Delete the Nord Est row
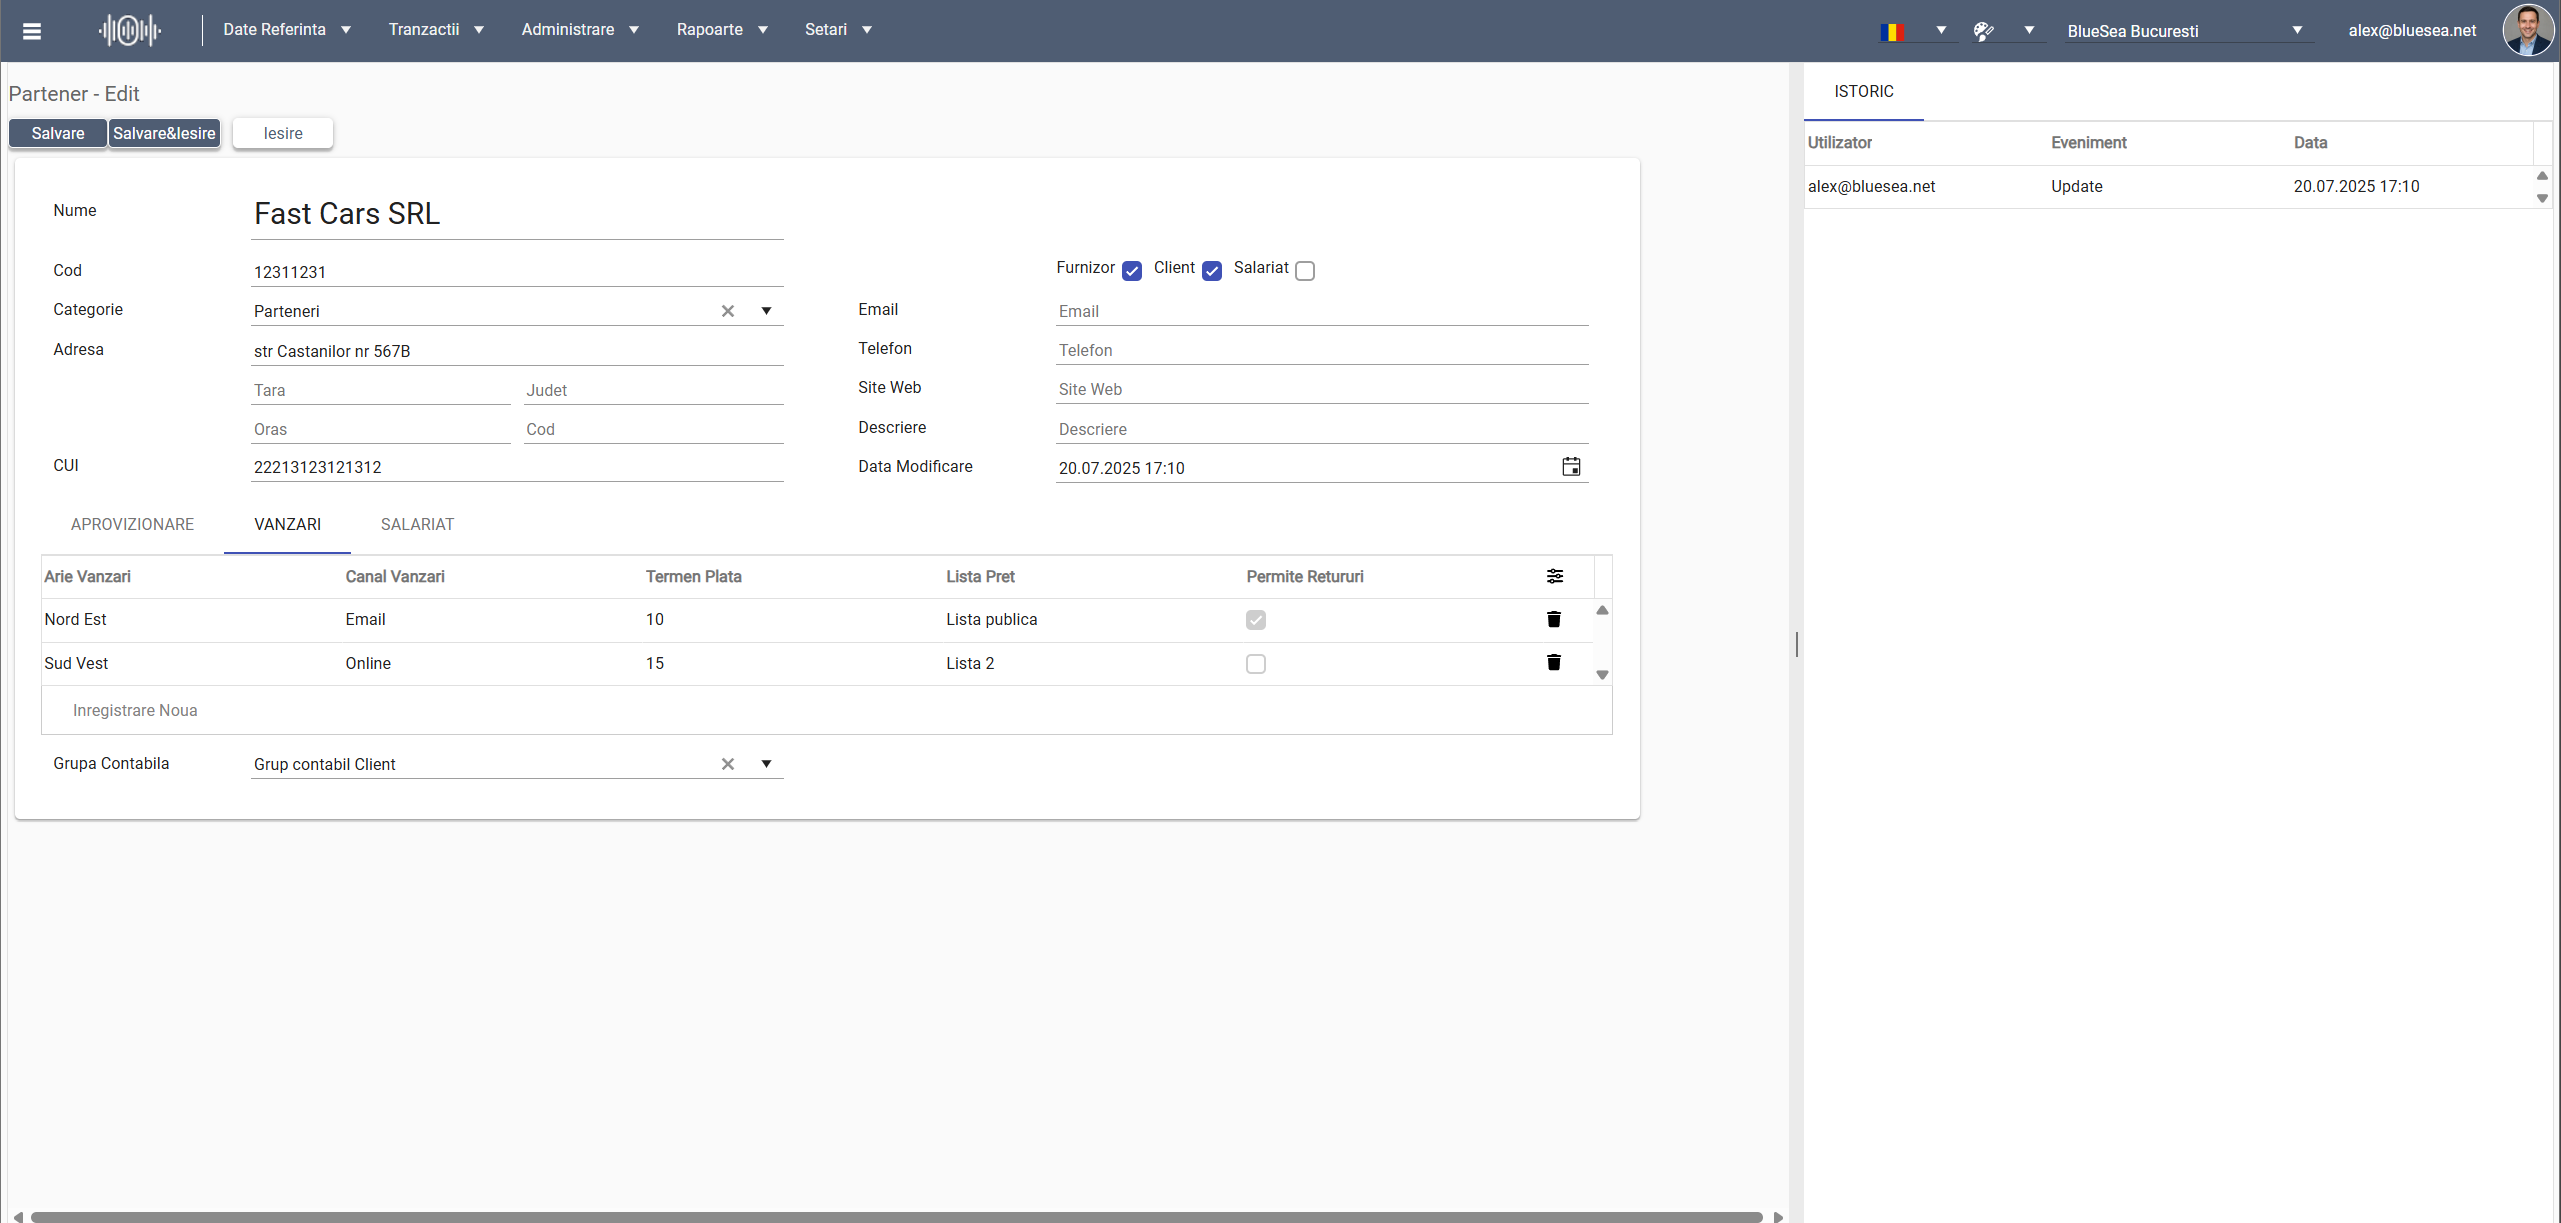Image resolution: width=2561 pixels, height=1223 pixels. tap(1553, 620)
